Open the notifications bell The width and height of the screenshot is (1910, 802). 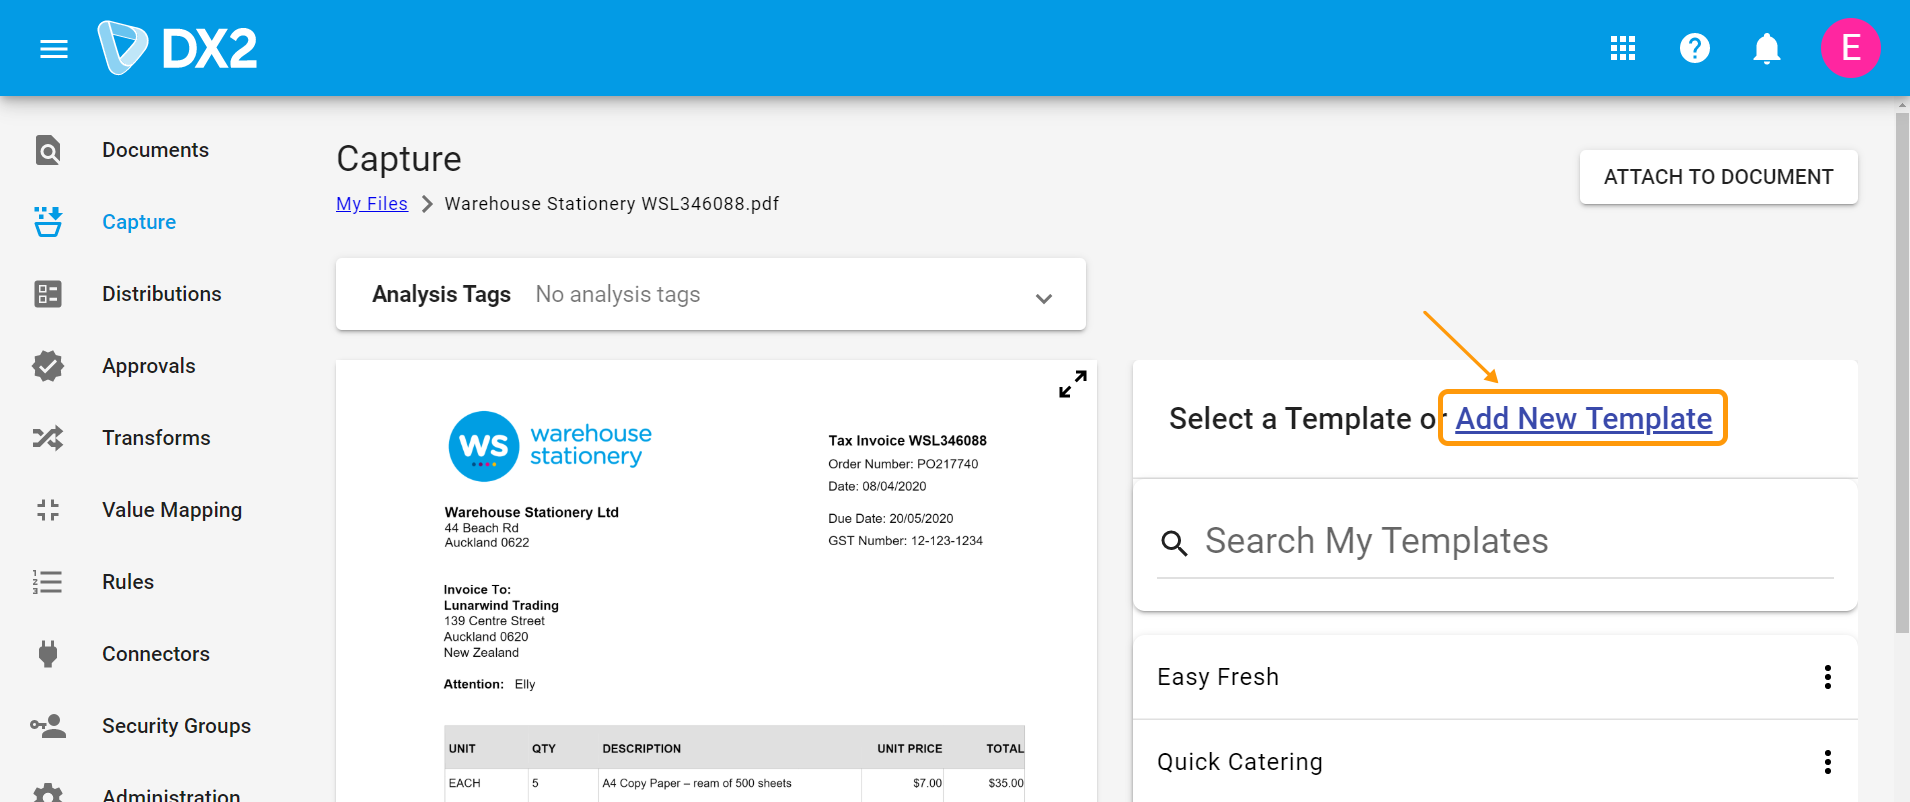[x=1766, y=48]
